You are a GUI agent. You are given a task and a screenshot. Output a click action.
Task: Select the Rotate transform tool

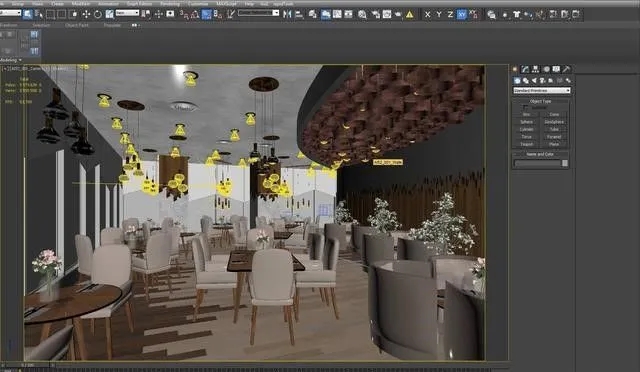point(98,14)
